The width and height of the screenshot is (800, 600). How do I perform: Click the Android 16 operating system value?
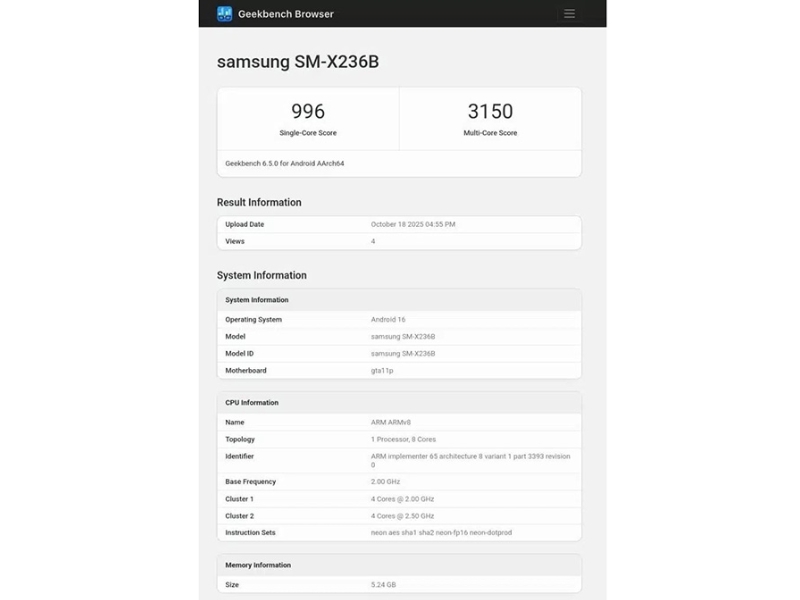click(x=390, y=320)
